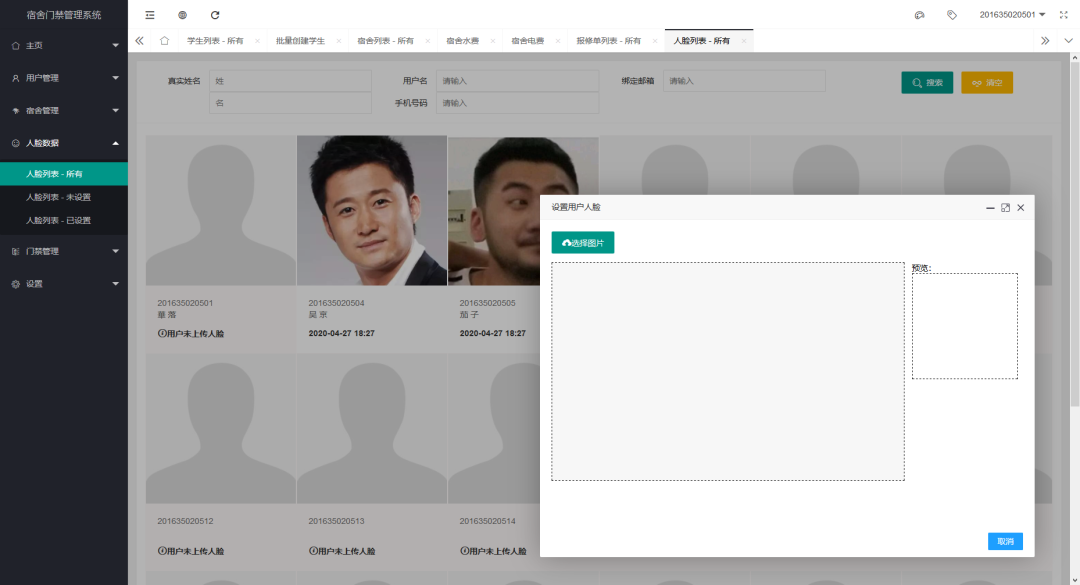This screenshot has height=585, width=1080.
Task: Switch to the 批量创建学生 tab
Action: click(300, 41)
